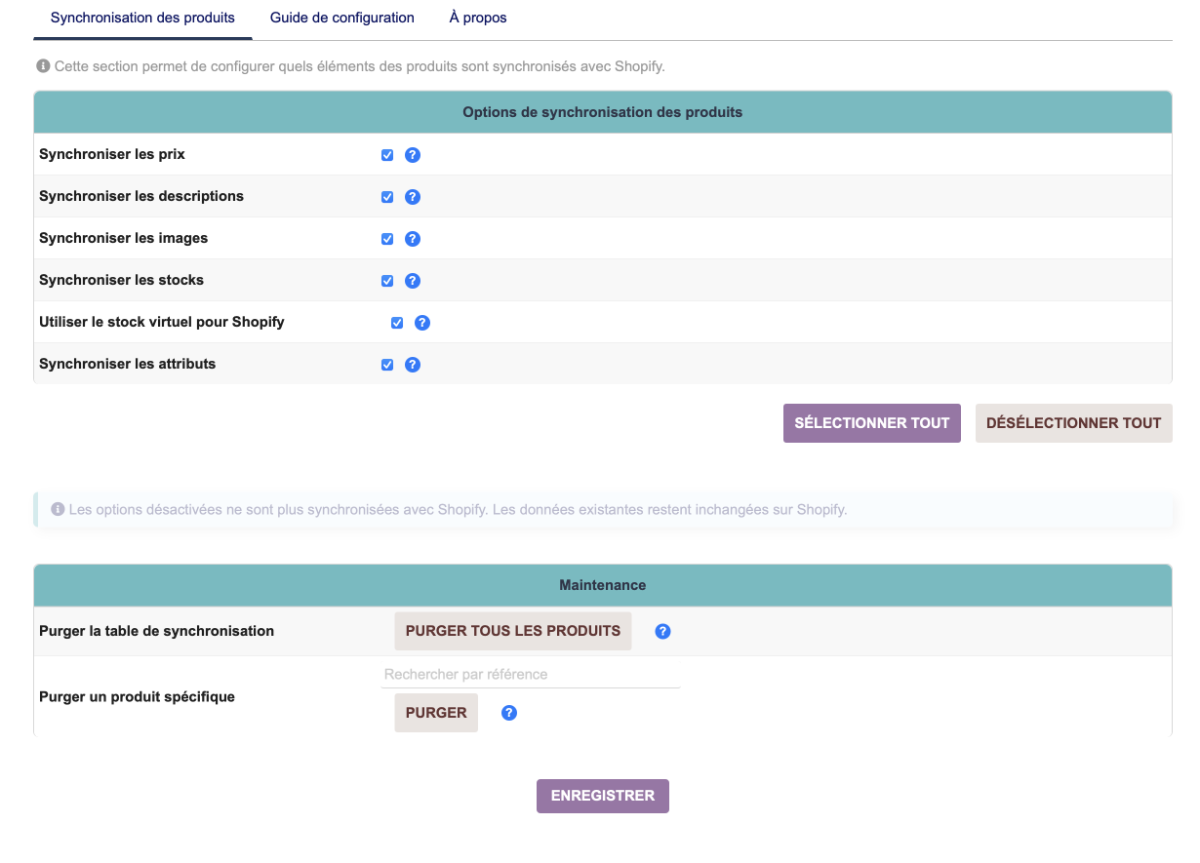
Task: Disable "Utiliser le stock virtuel pour Shopify"
Action: pos(396,322)
